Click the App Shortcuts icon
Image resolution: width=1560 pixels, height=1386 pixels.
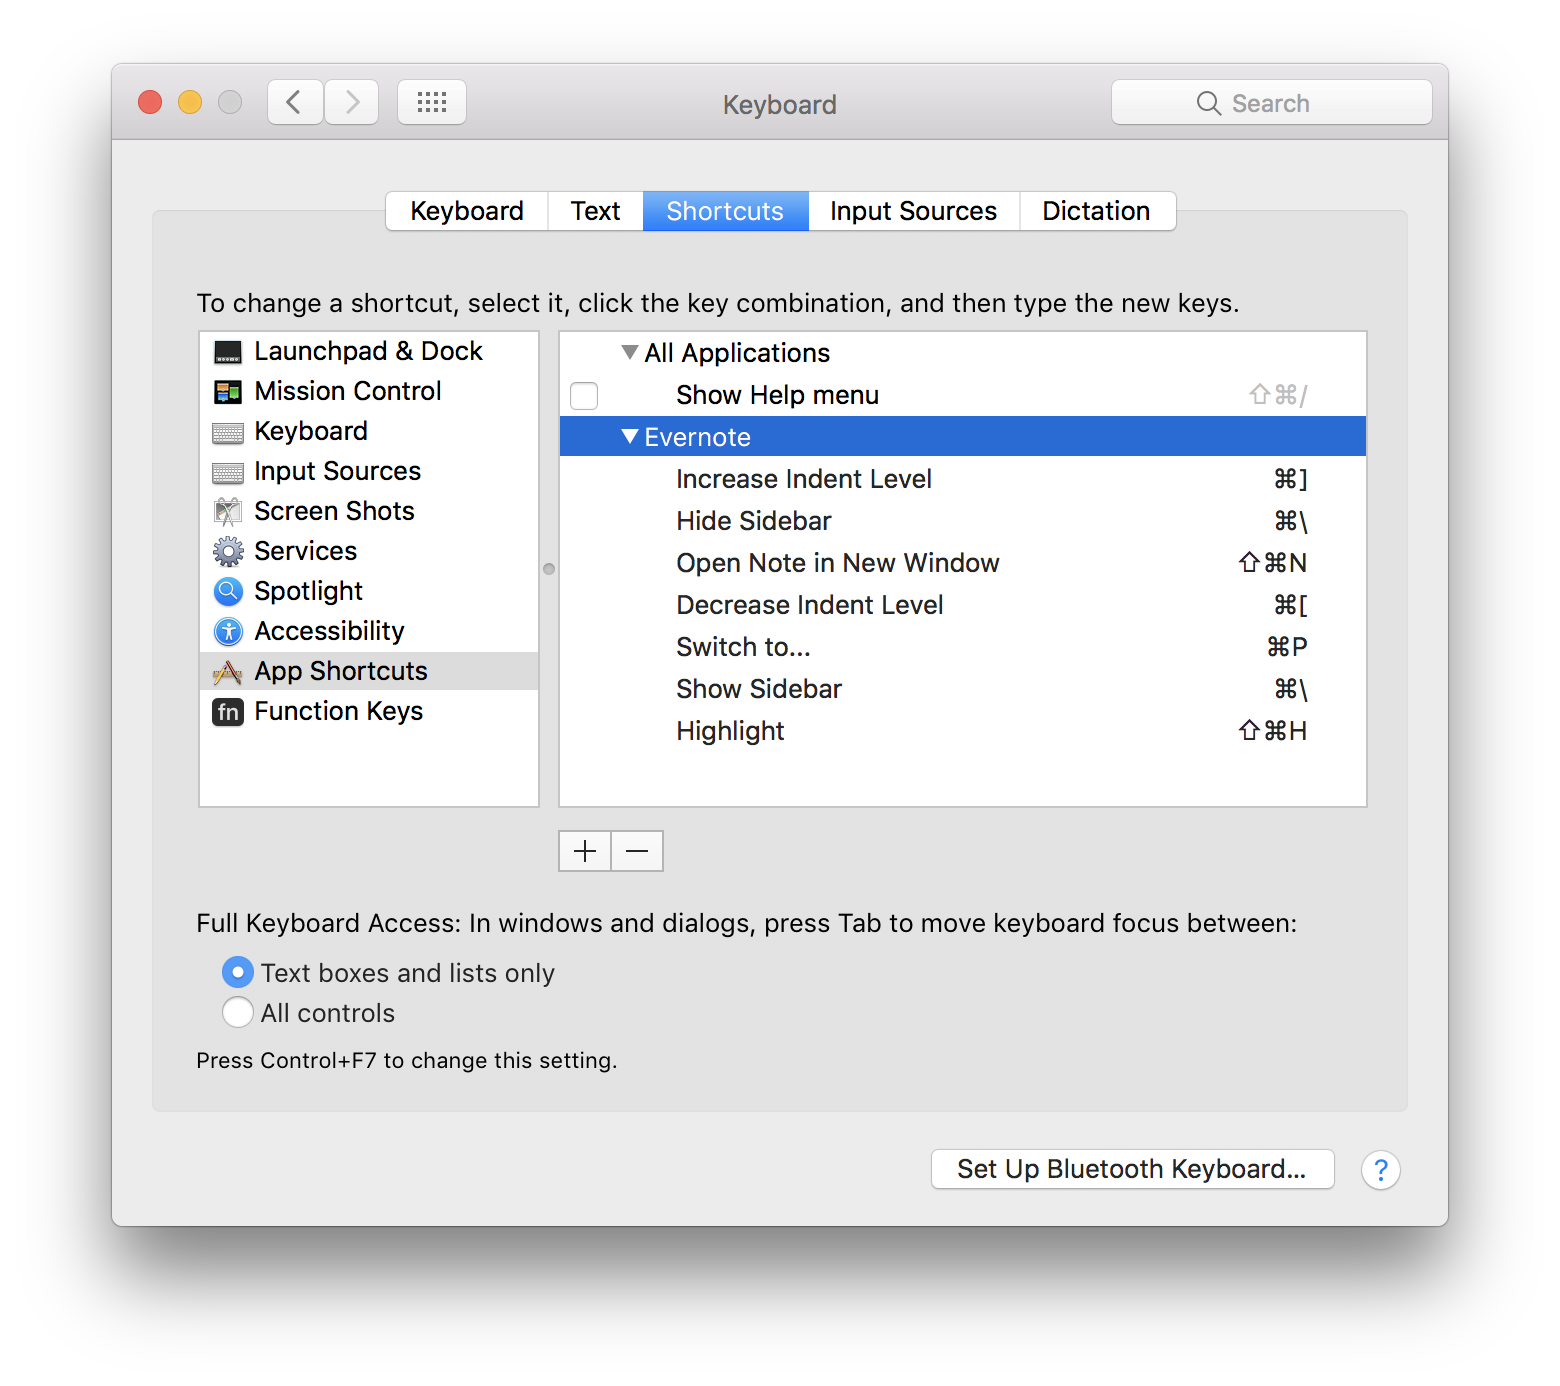228,672
